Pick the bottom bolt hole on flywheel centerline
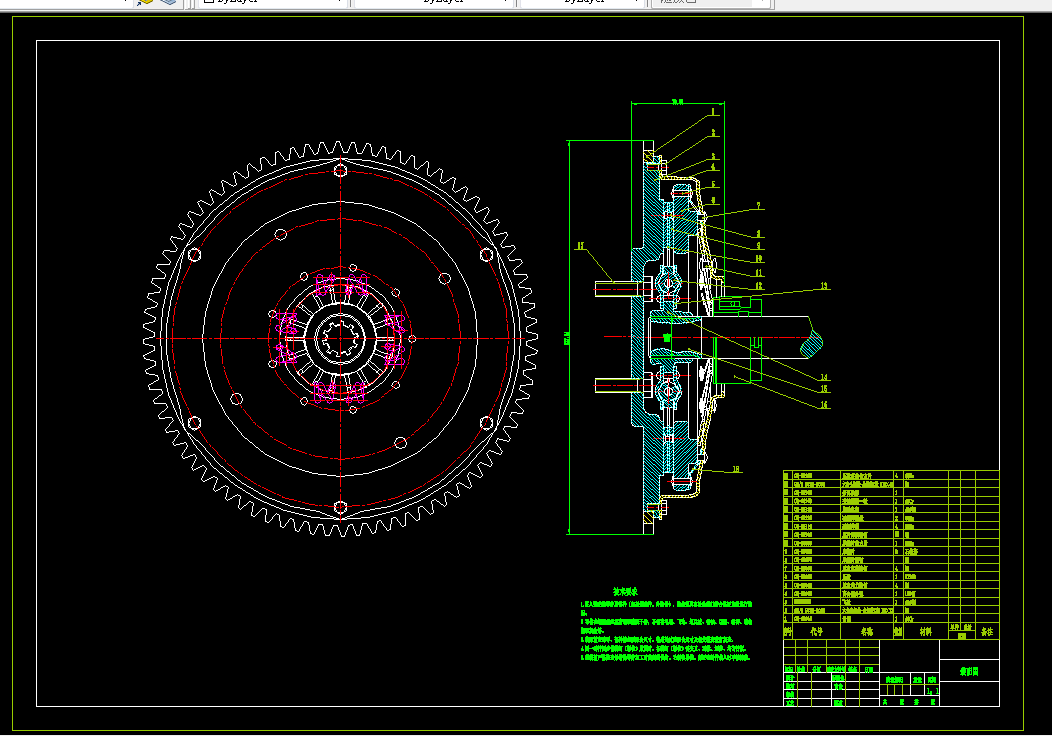1052x736 pixels. 340,507
